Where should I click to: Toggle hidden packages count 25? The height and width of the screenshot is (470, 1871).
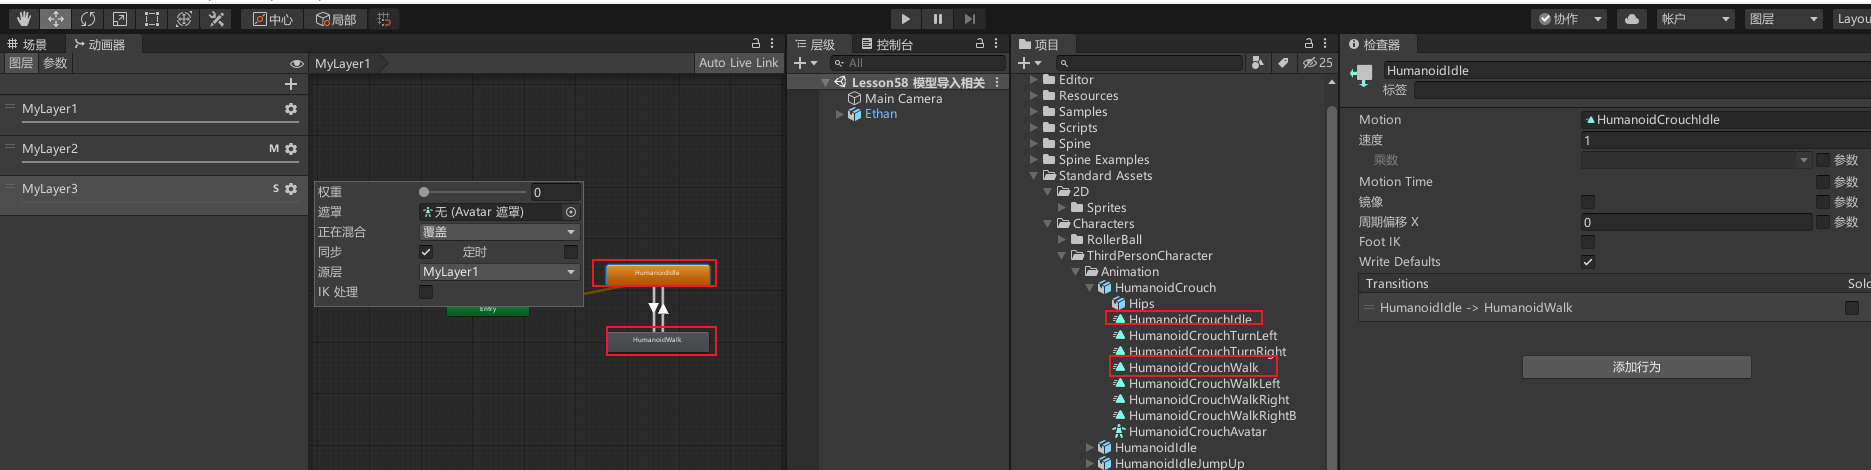[1317, 63]
